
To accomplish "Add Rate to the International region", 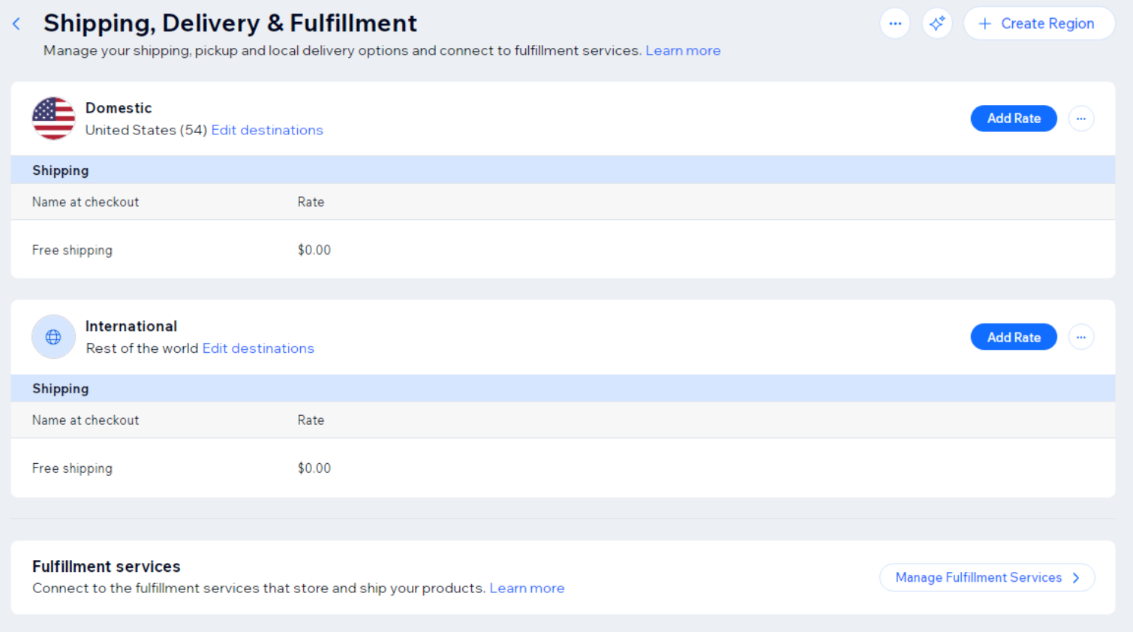I will tap(1013, 337).
